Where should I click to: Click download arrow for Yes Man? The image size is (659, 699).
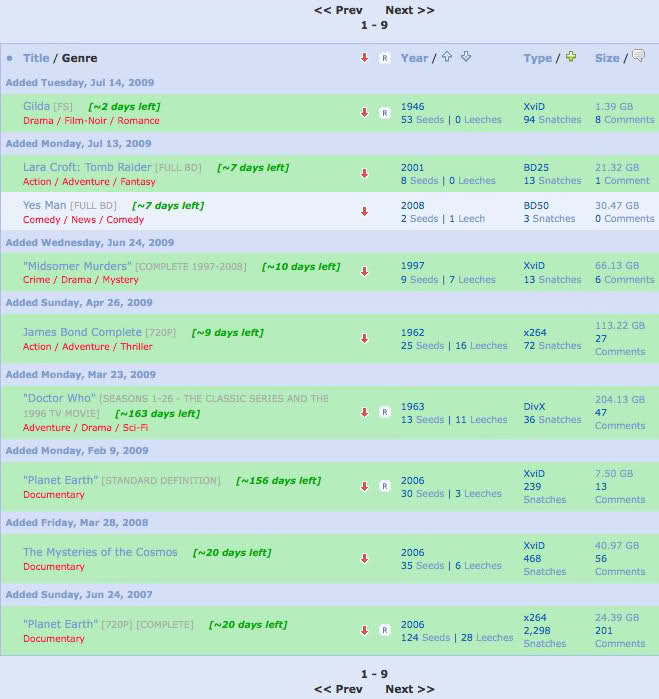click(x=364, y=212)
